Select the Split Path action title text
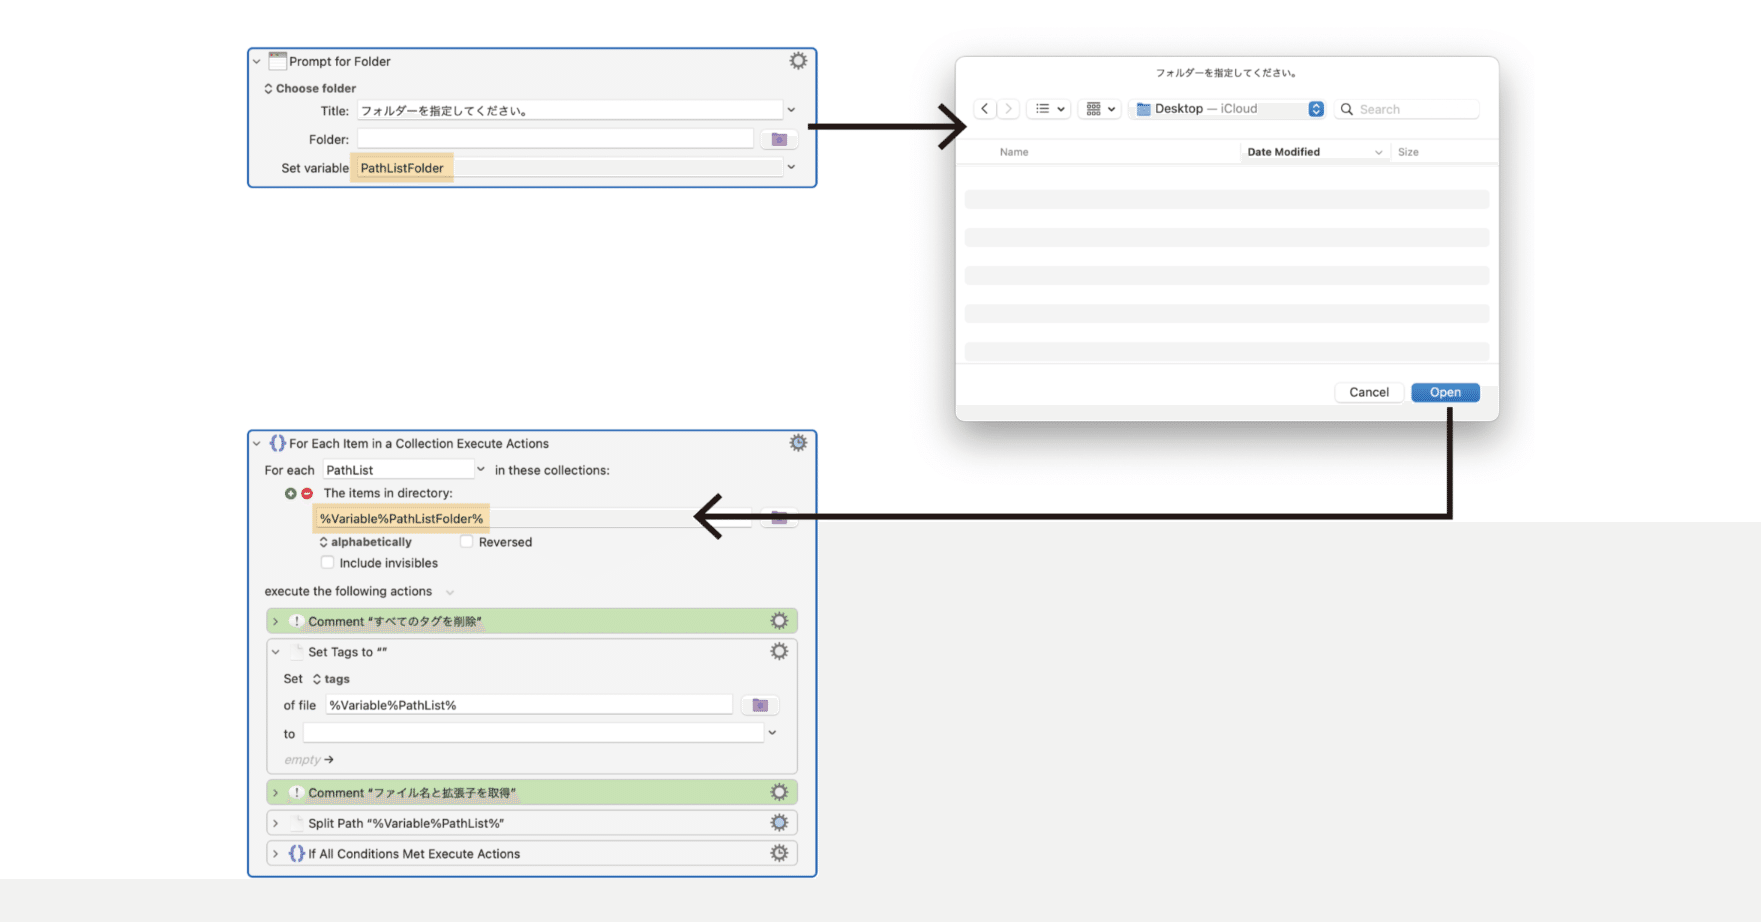 click(406, 824)
